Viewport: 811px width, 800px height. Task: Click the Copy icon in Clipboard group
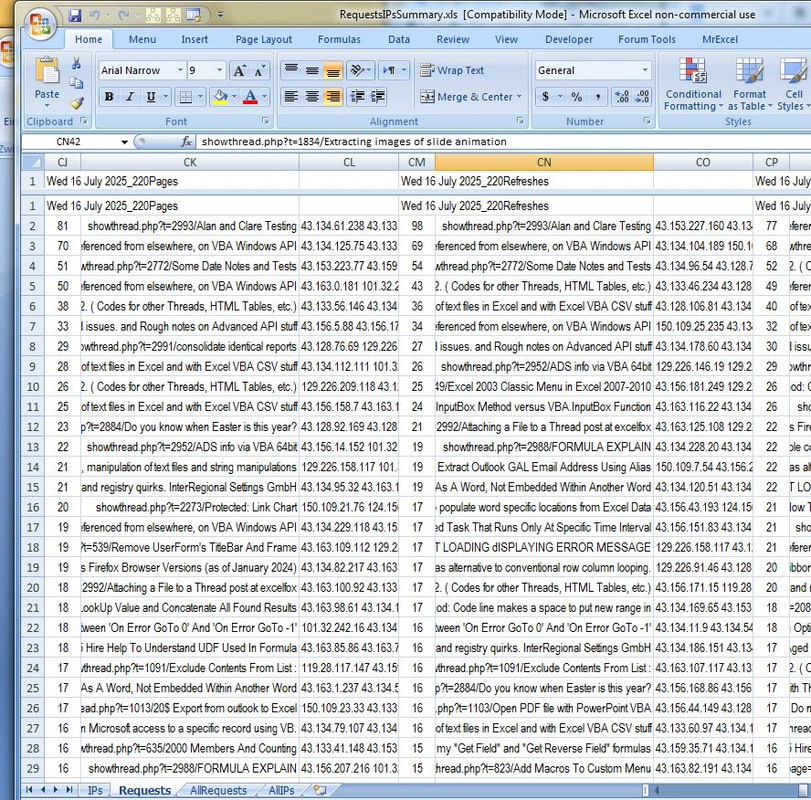(77, 83)
